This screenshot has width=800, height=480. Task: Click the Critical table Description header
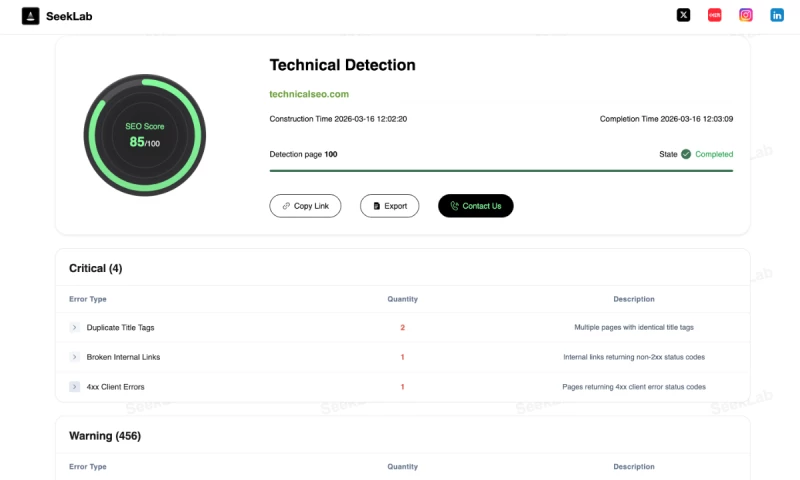point(634,299)
